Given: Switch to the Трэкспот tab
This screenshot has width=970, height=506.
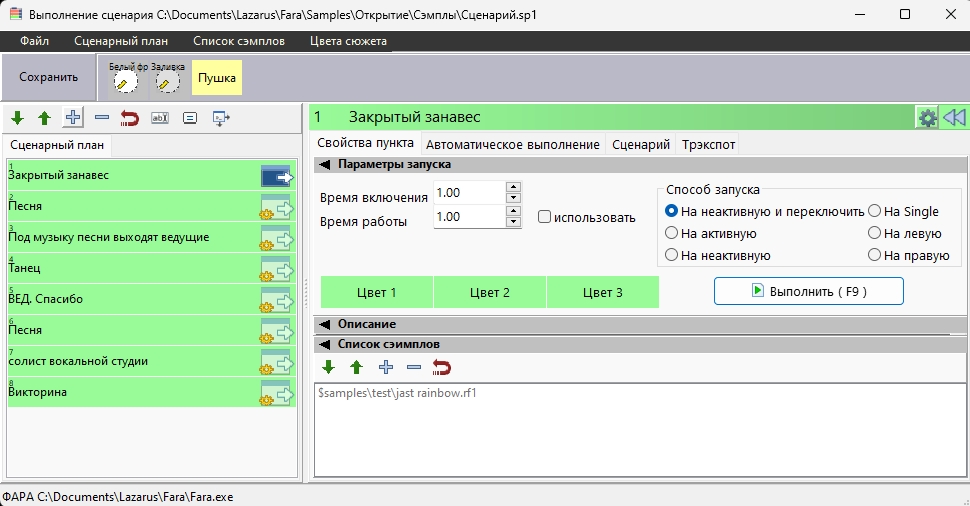Looking at the screenshot, I should [708, 144].
